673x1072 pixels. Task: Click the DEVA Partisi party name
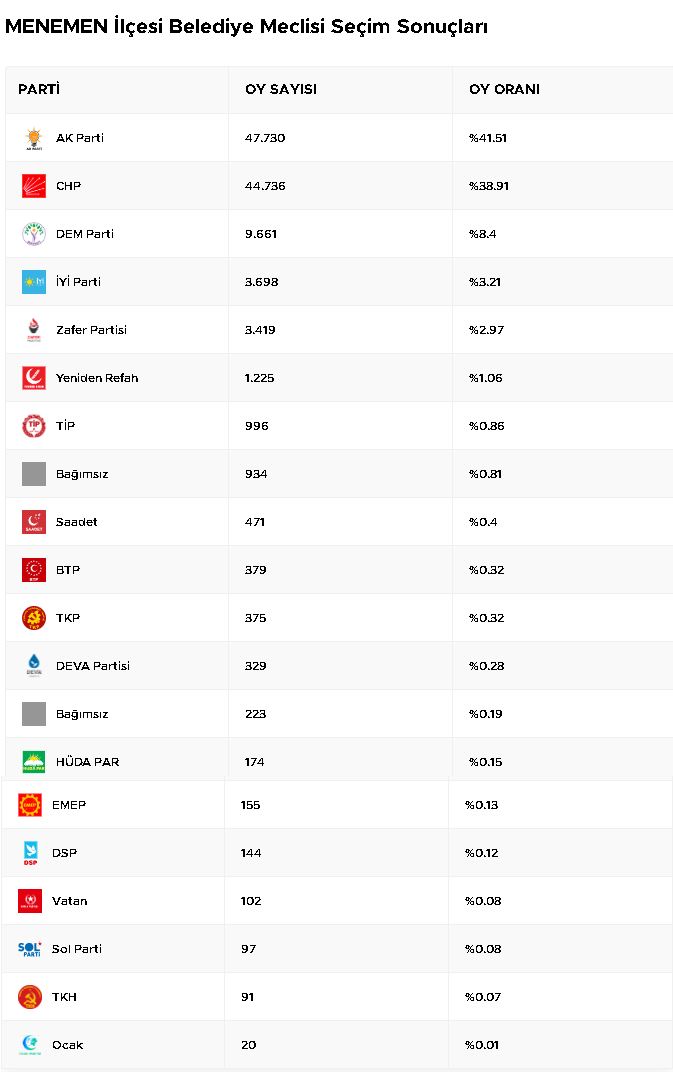point(93,666)
